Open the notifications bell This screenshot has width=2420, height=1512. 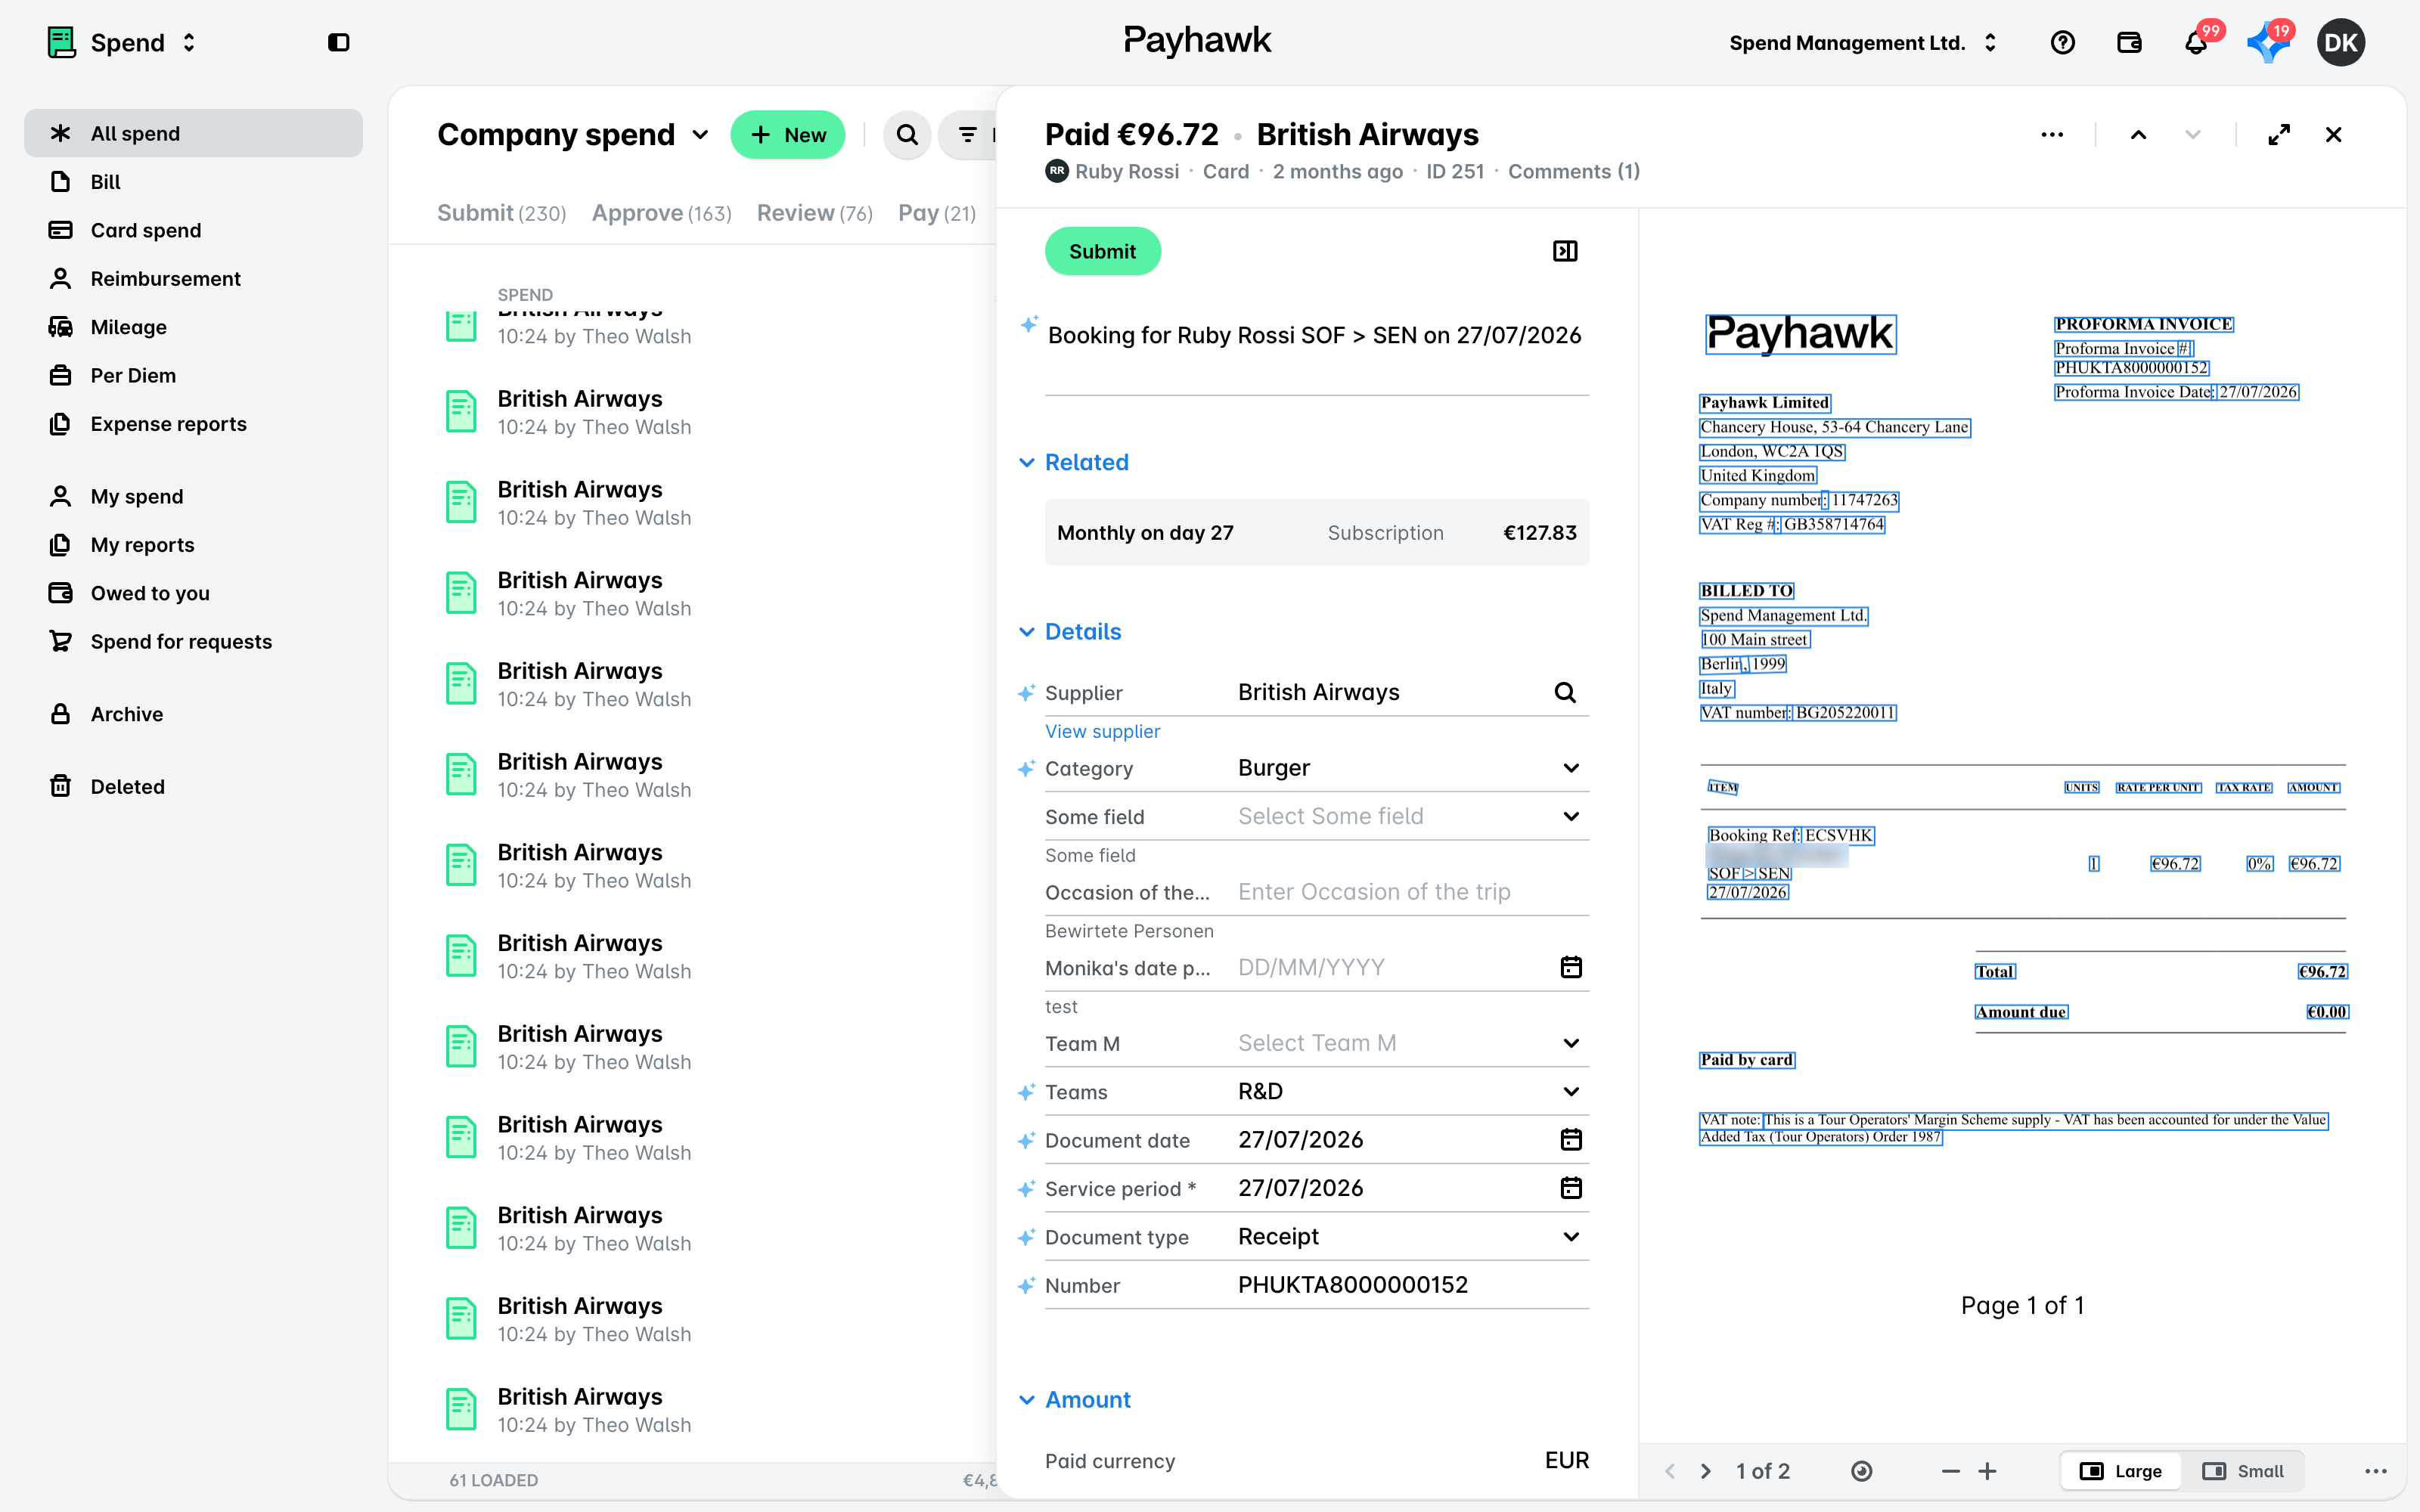tap(2196, 43)
